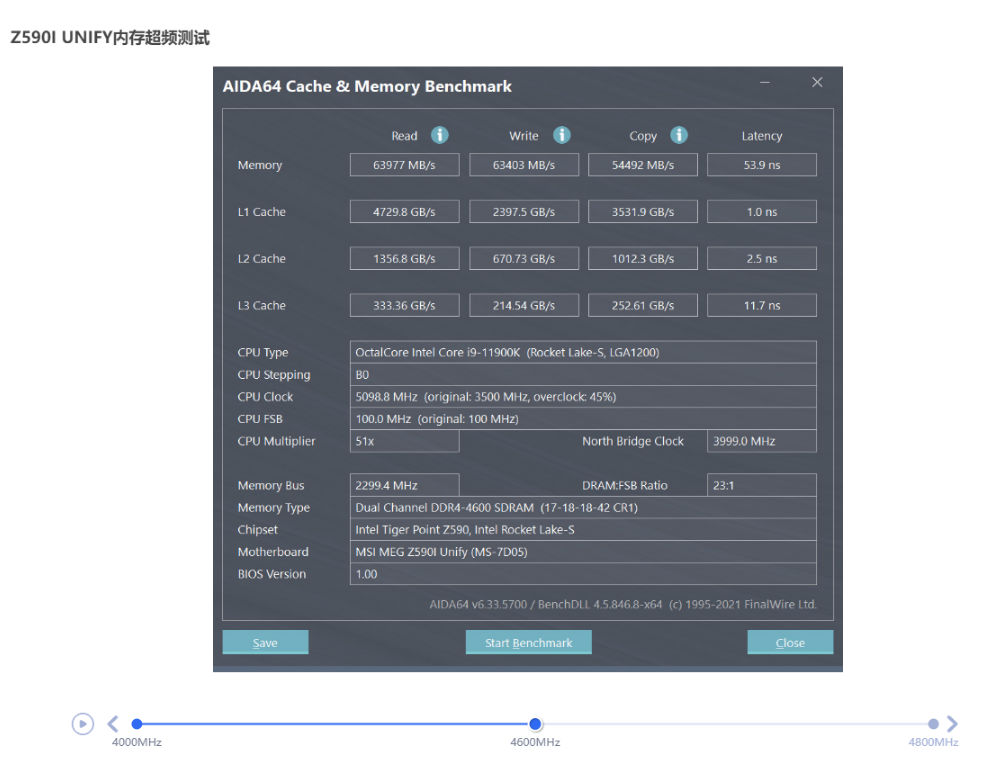The width and height of the screenshot is (986, 767).
Task: Click the Chipset field Intel Tiger Point Z590
Action: click(x=583, y=529)
